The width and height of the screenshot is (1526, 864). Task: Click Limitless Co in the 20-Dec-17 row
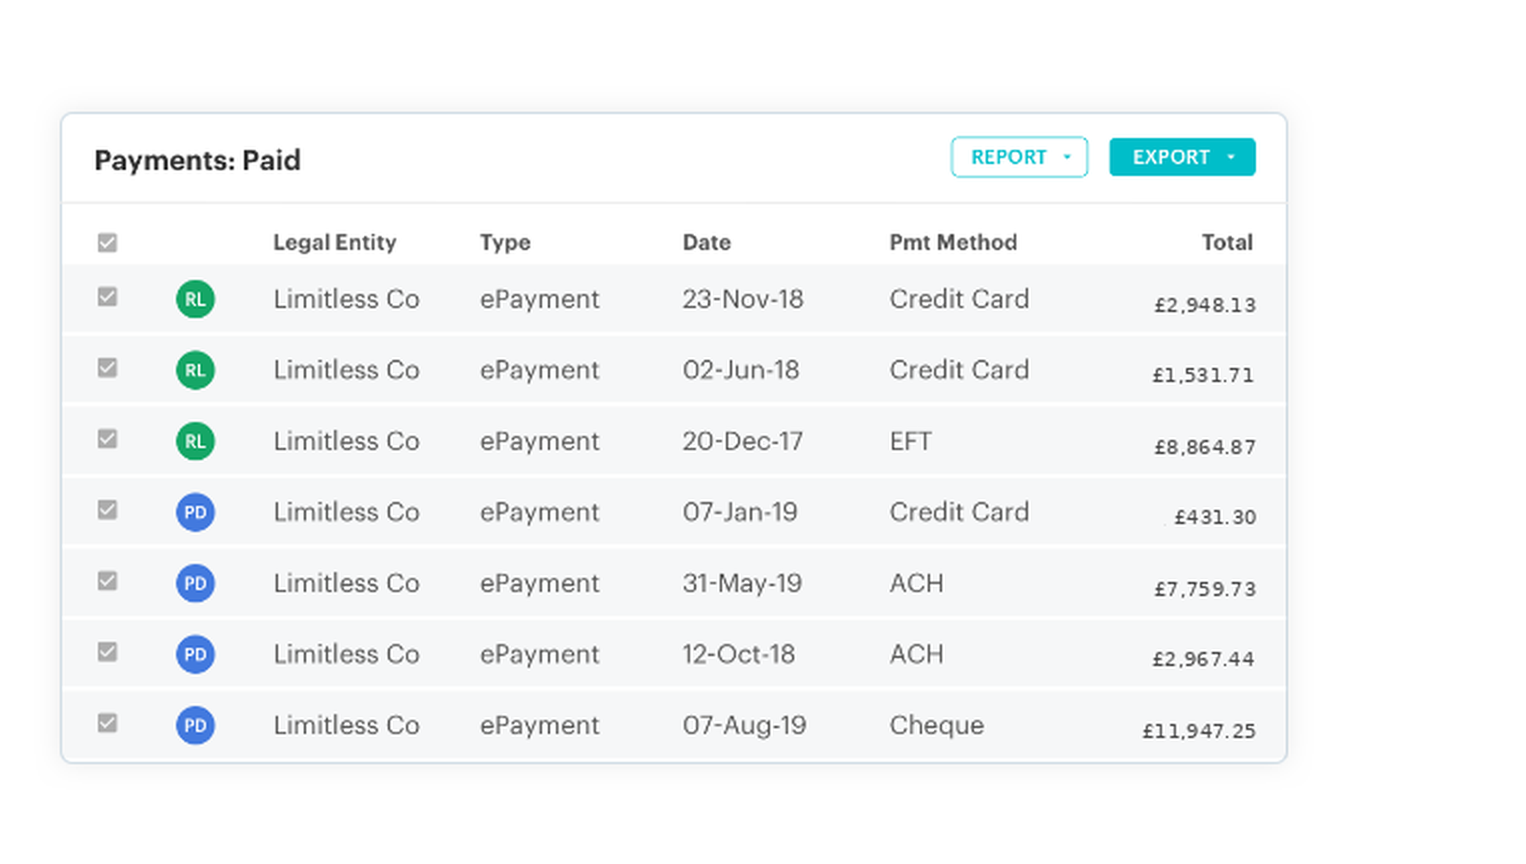pyautogui.click(x=346, y=441)
